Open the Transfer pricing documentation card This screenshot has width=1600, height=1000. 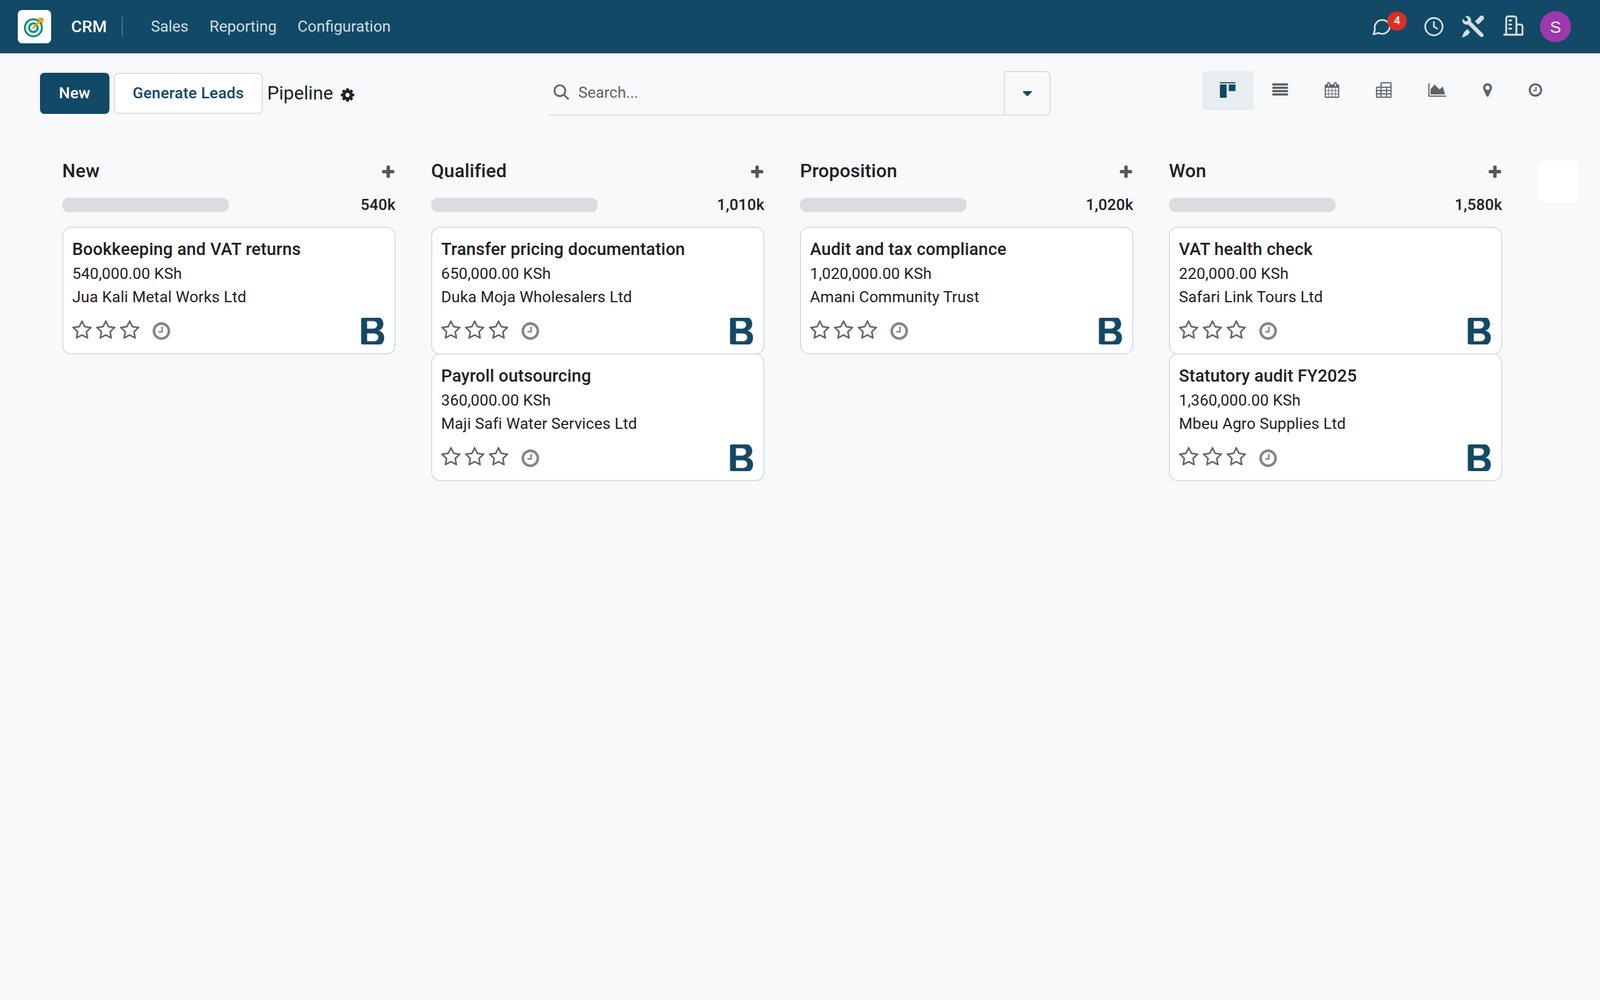click(597, 290)
